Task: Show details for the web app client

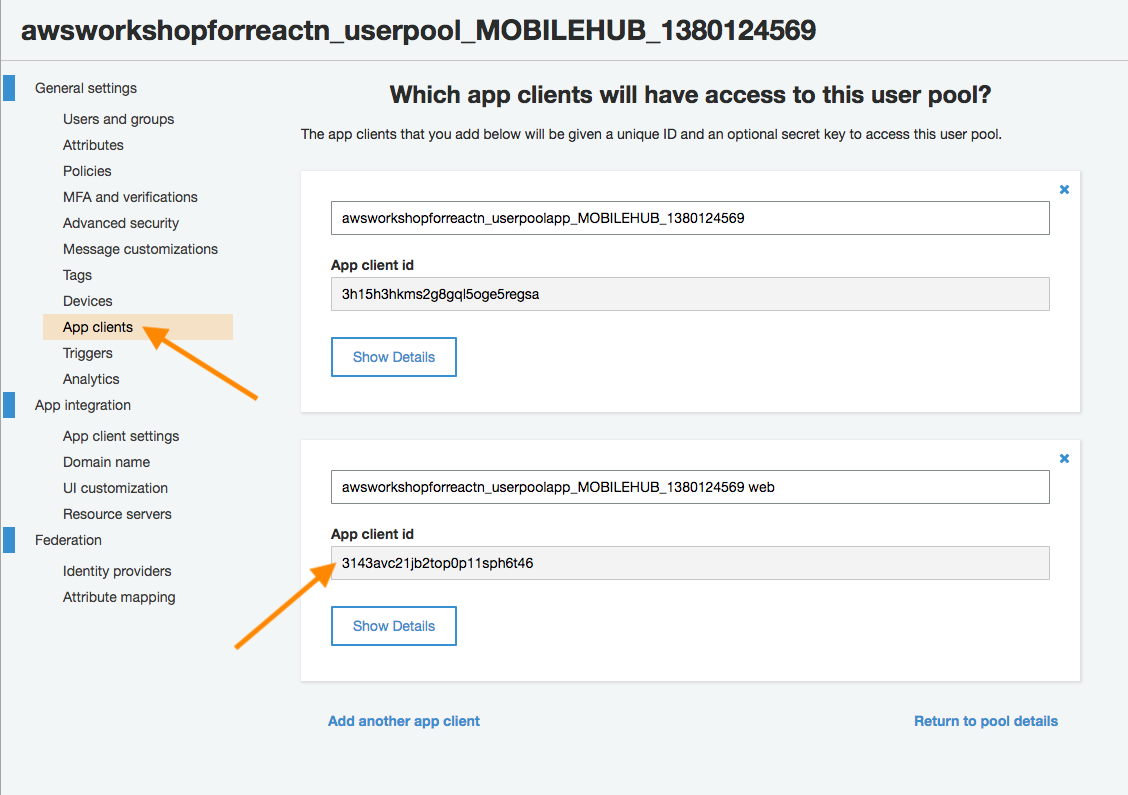Action: pos(394,626)
